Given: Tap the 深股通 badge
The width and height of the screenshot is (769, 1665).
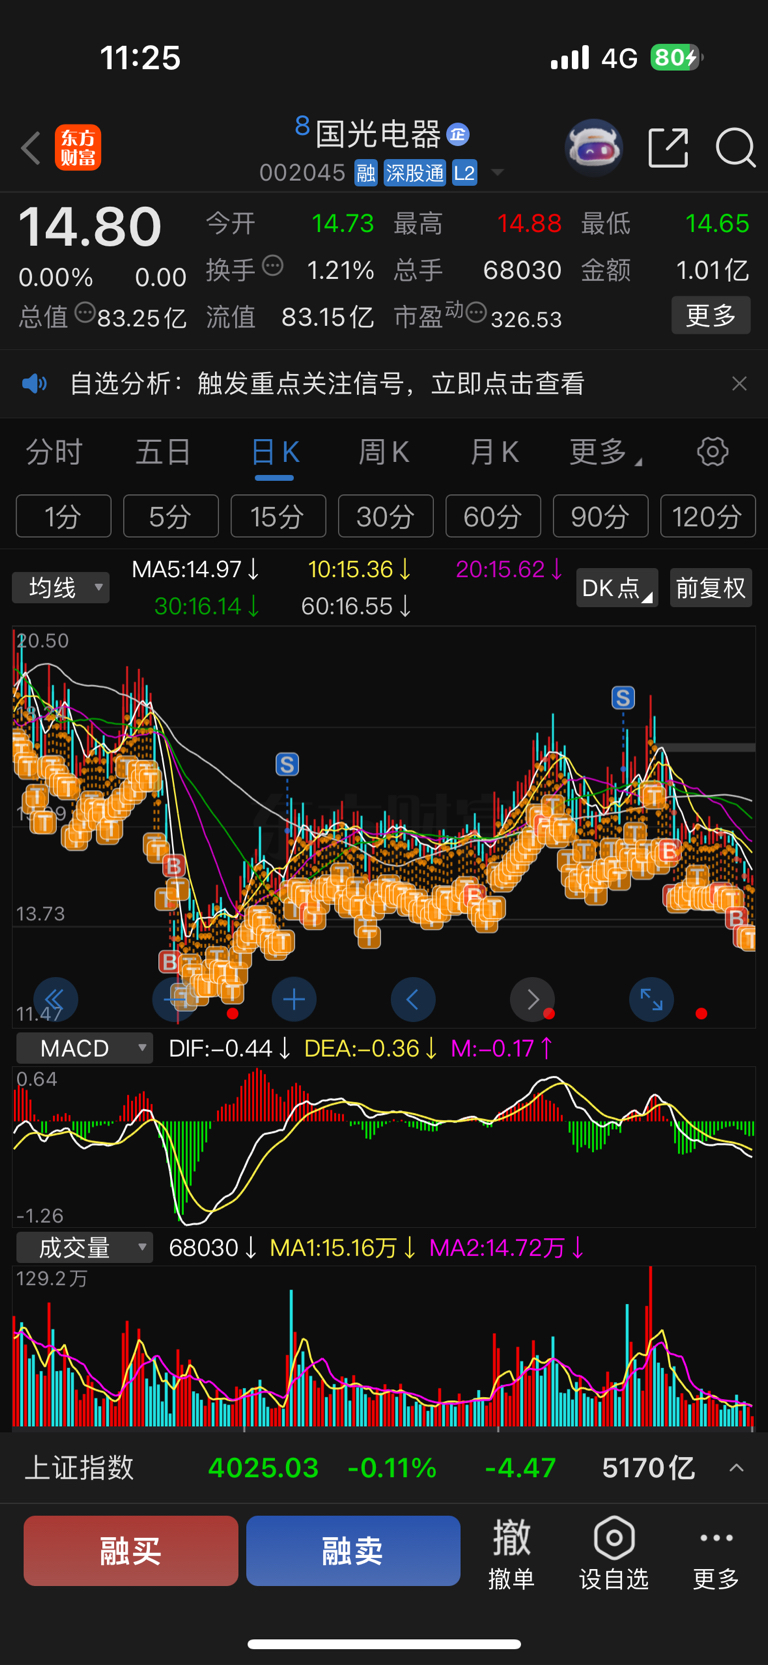Looking at the screenshot, I should [415, 173].
